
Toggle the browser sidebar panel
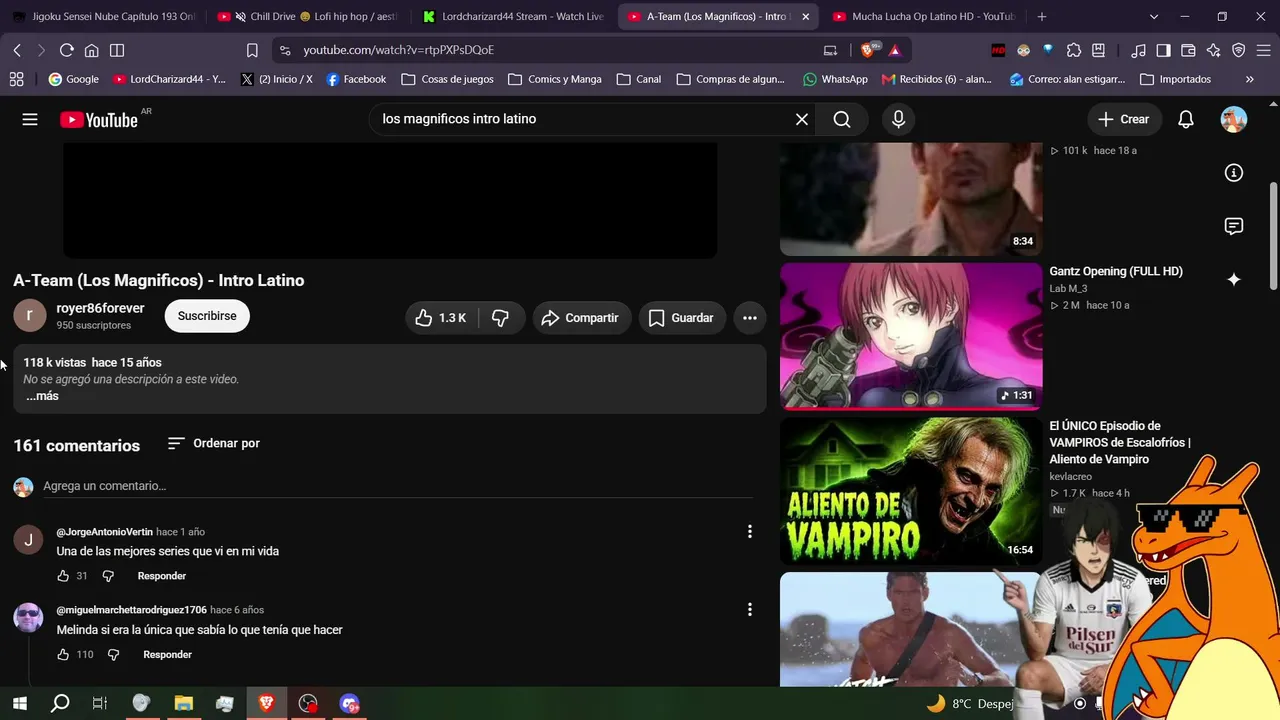point(1164,50)
